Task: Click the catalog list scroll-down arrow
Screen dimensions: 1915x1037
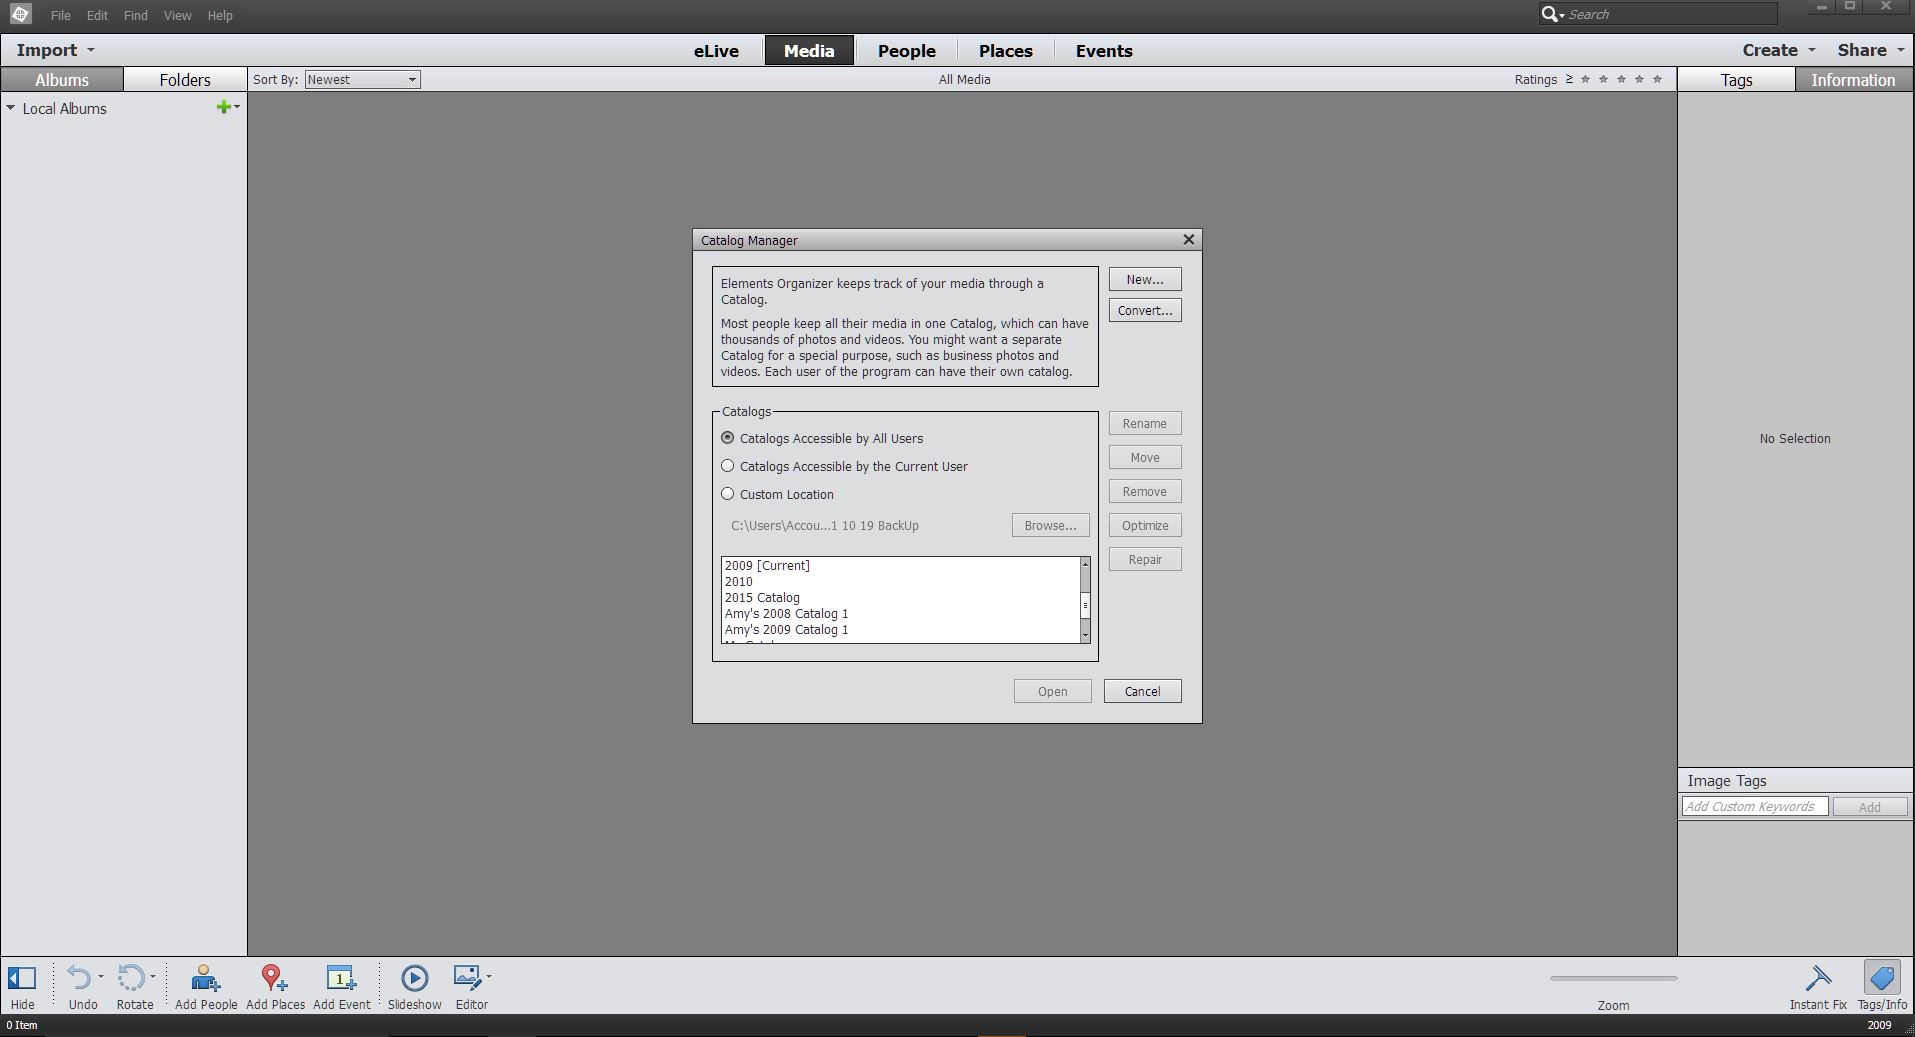Action: (1085, 635)
